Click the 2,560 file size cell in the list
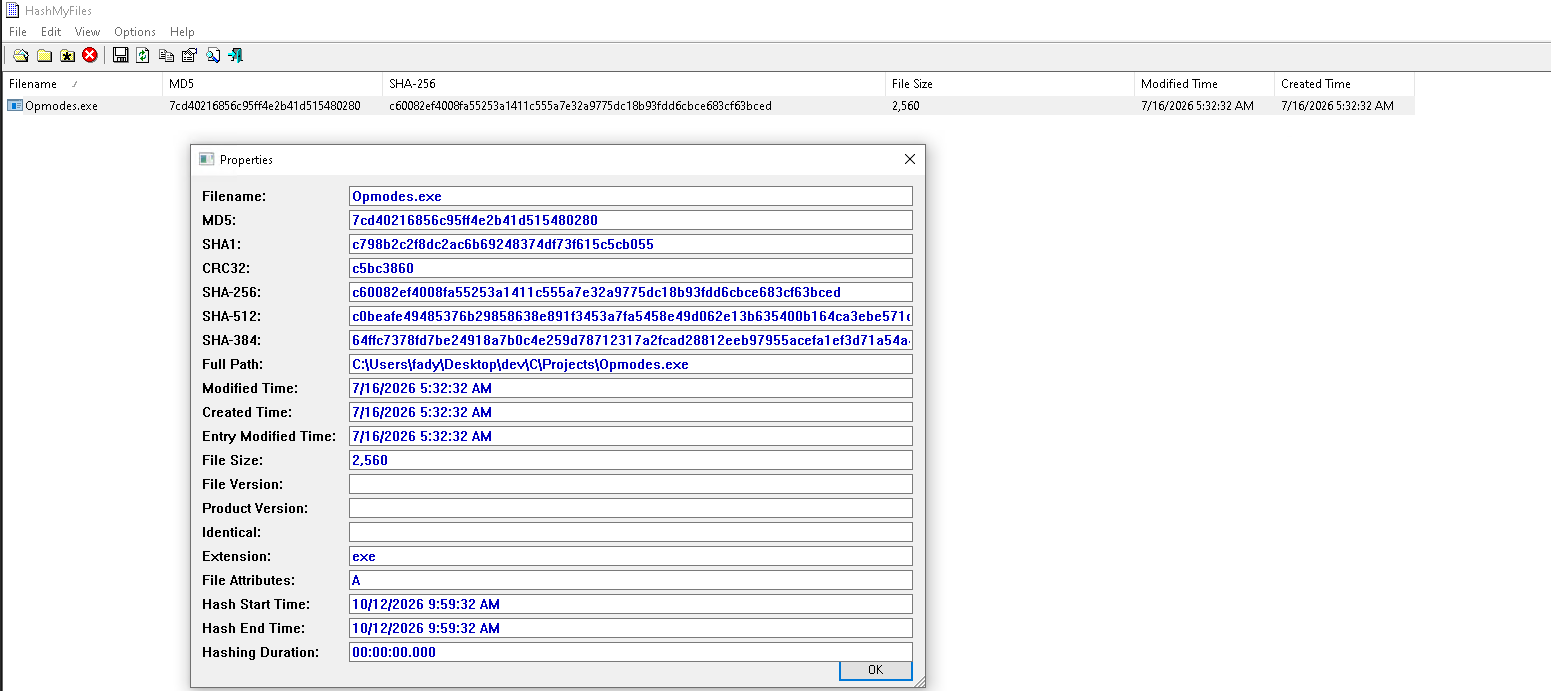 tap(906, 106)
